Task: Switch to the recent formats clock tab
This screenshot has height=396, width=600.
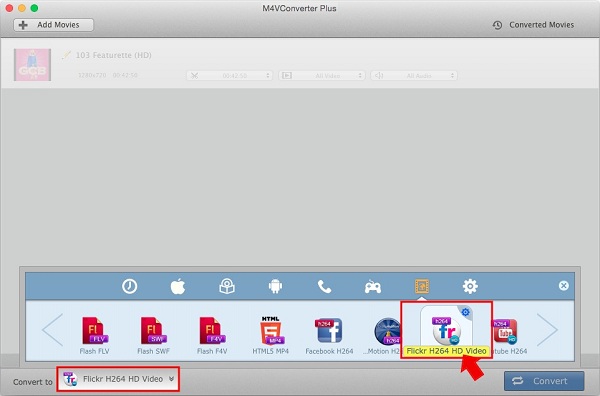Action: pos(130,286)
